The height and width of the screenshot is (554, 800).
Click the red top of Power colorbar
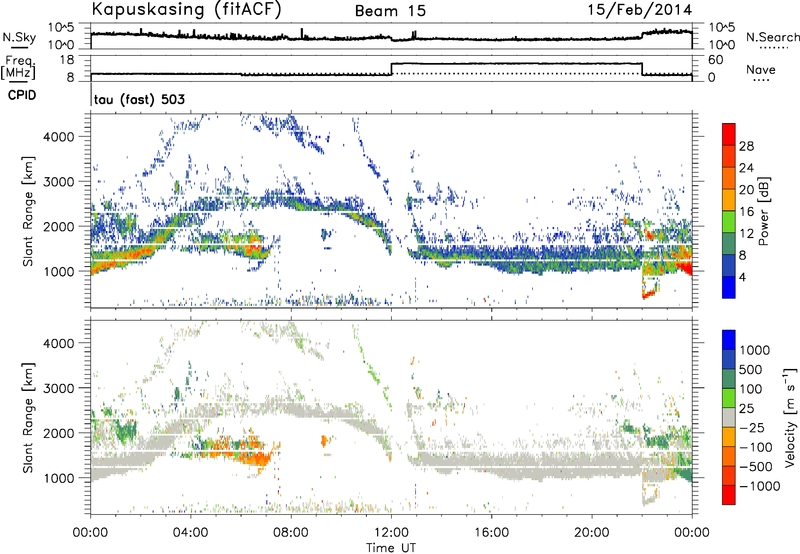pyautogui.click(x=729, y=134)
